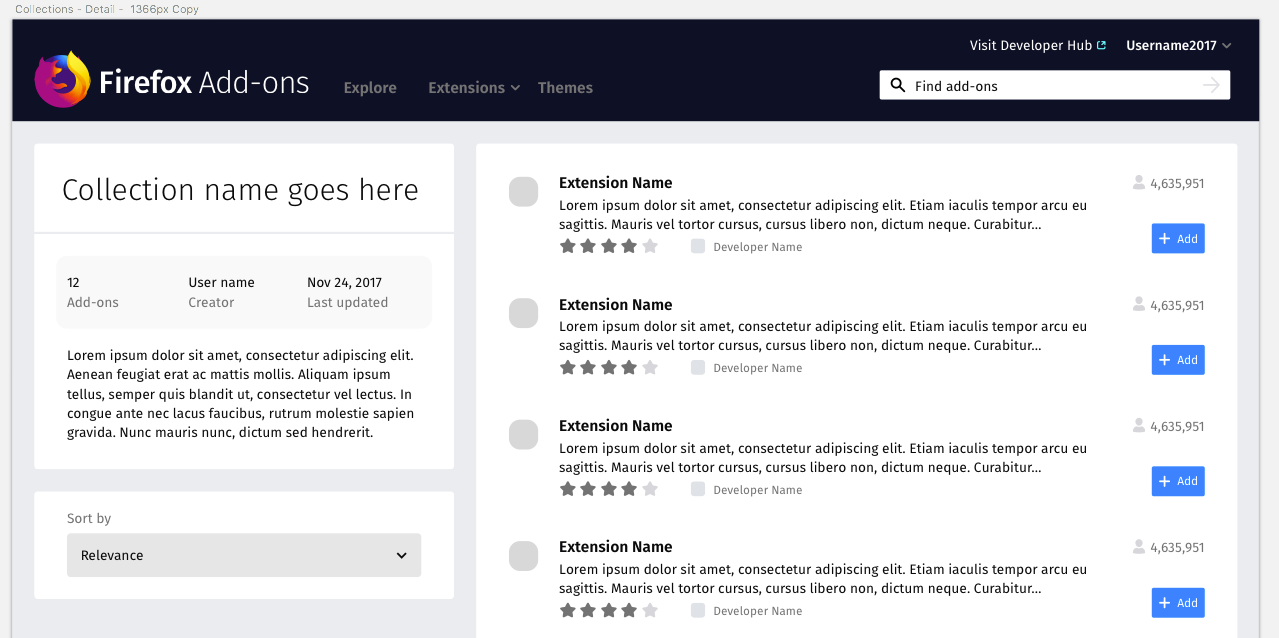1279x638 pixels.
Task: Open the first Extension Name title
Action: (615, 183)
